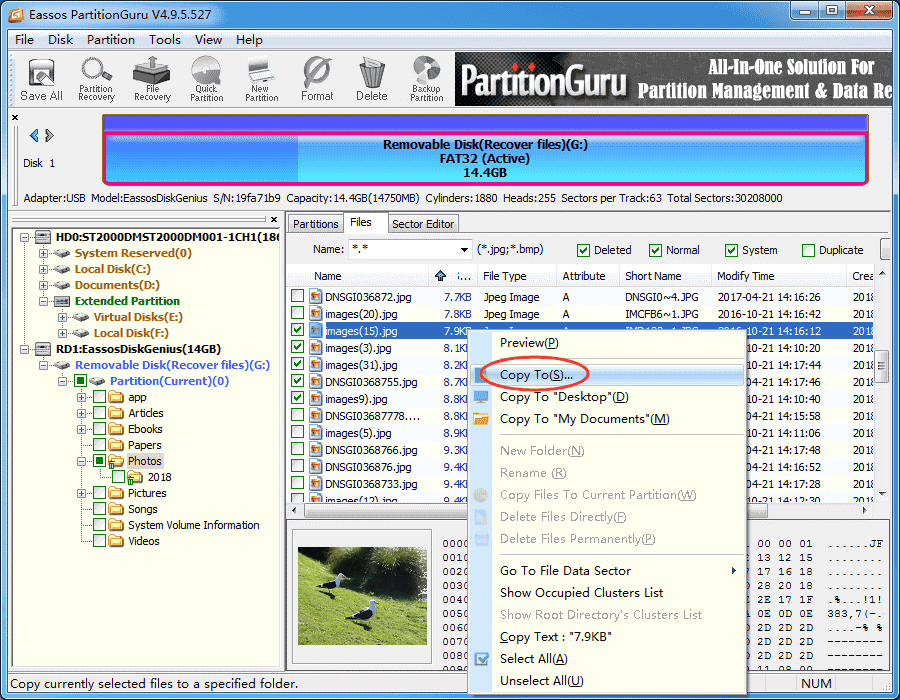Choose the Format tool

tap(317, 80)
